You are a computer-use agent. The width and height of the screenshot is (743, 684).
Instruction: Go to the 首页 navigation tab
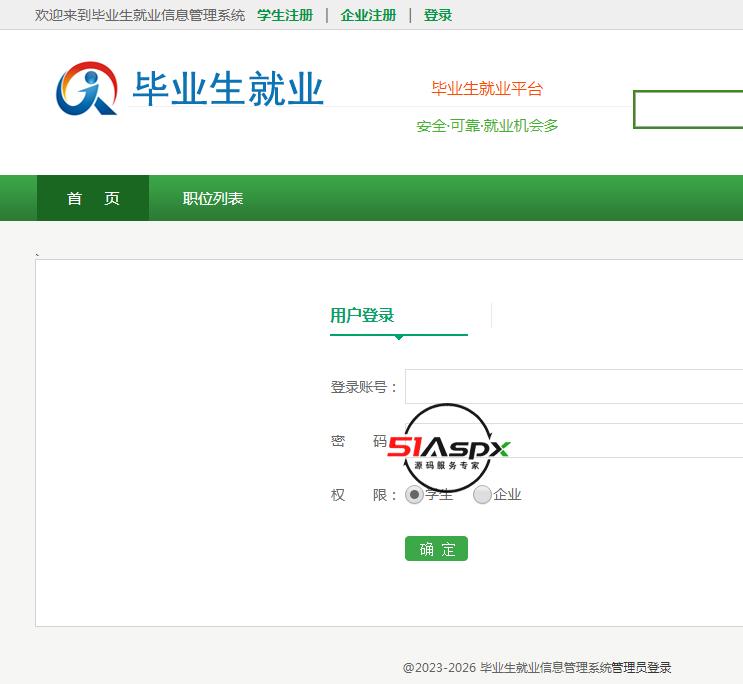click(93, 198)
